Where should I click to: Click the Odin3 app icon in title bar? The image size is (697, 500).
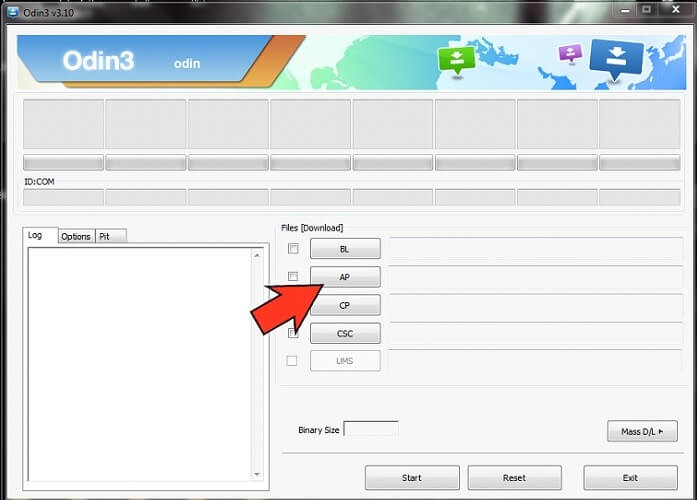pos(13,12)
